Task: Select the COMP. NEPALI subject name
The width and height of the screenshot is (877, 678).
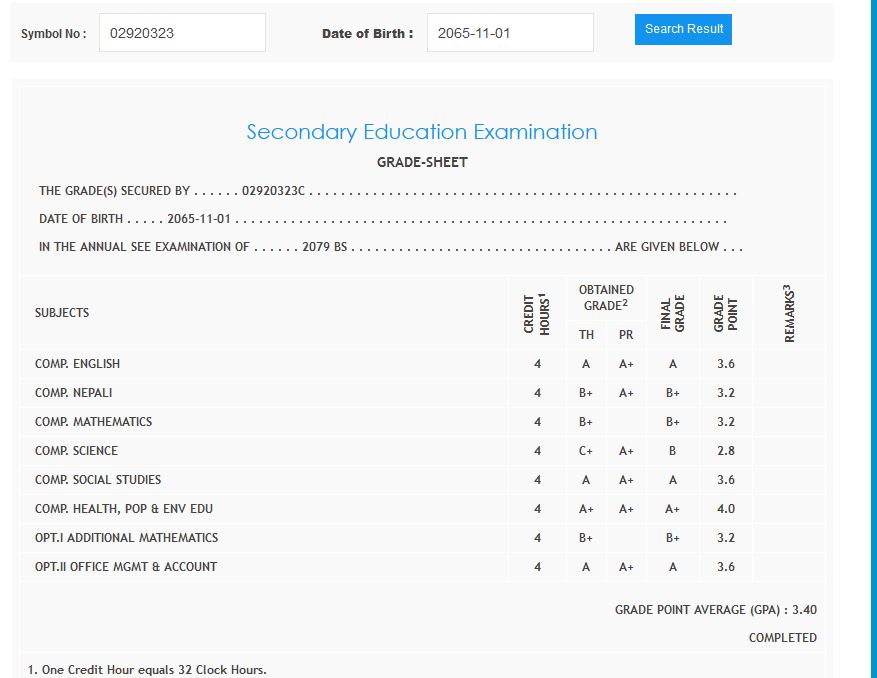Action: tap(73, 393)
